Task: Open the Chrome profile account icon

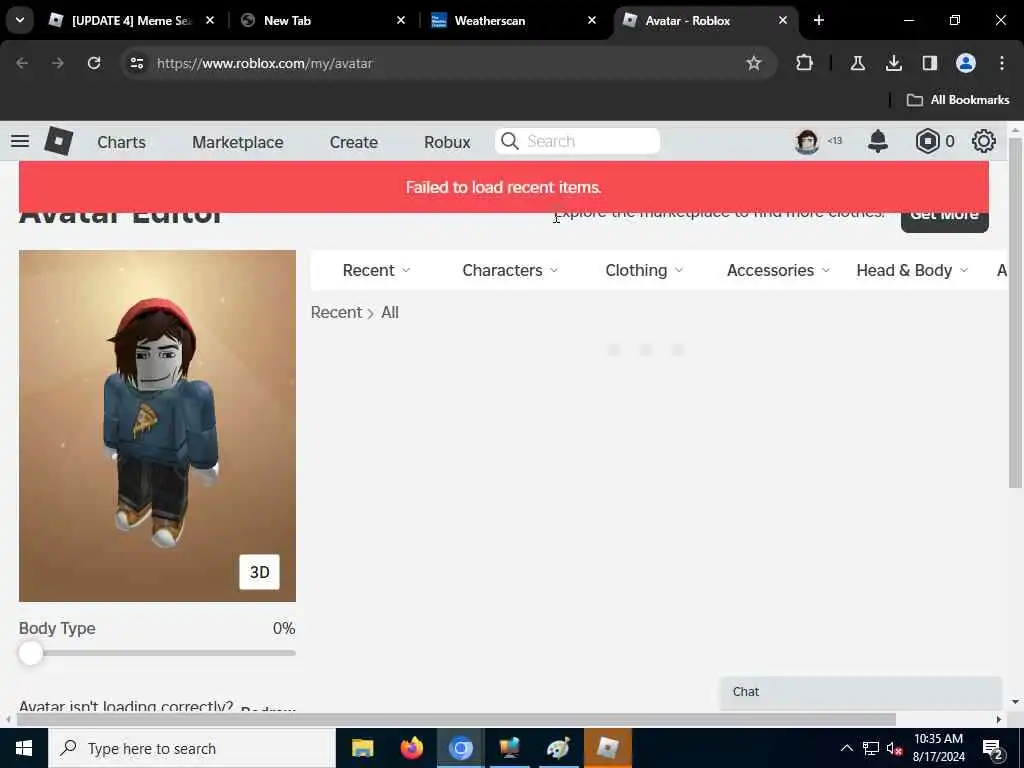Action: [966, 63]
